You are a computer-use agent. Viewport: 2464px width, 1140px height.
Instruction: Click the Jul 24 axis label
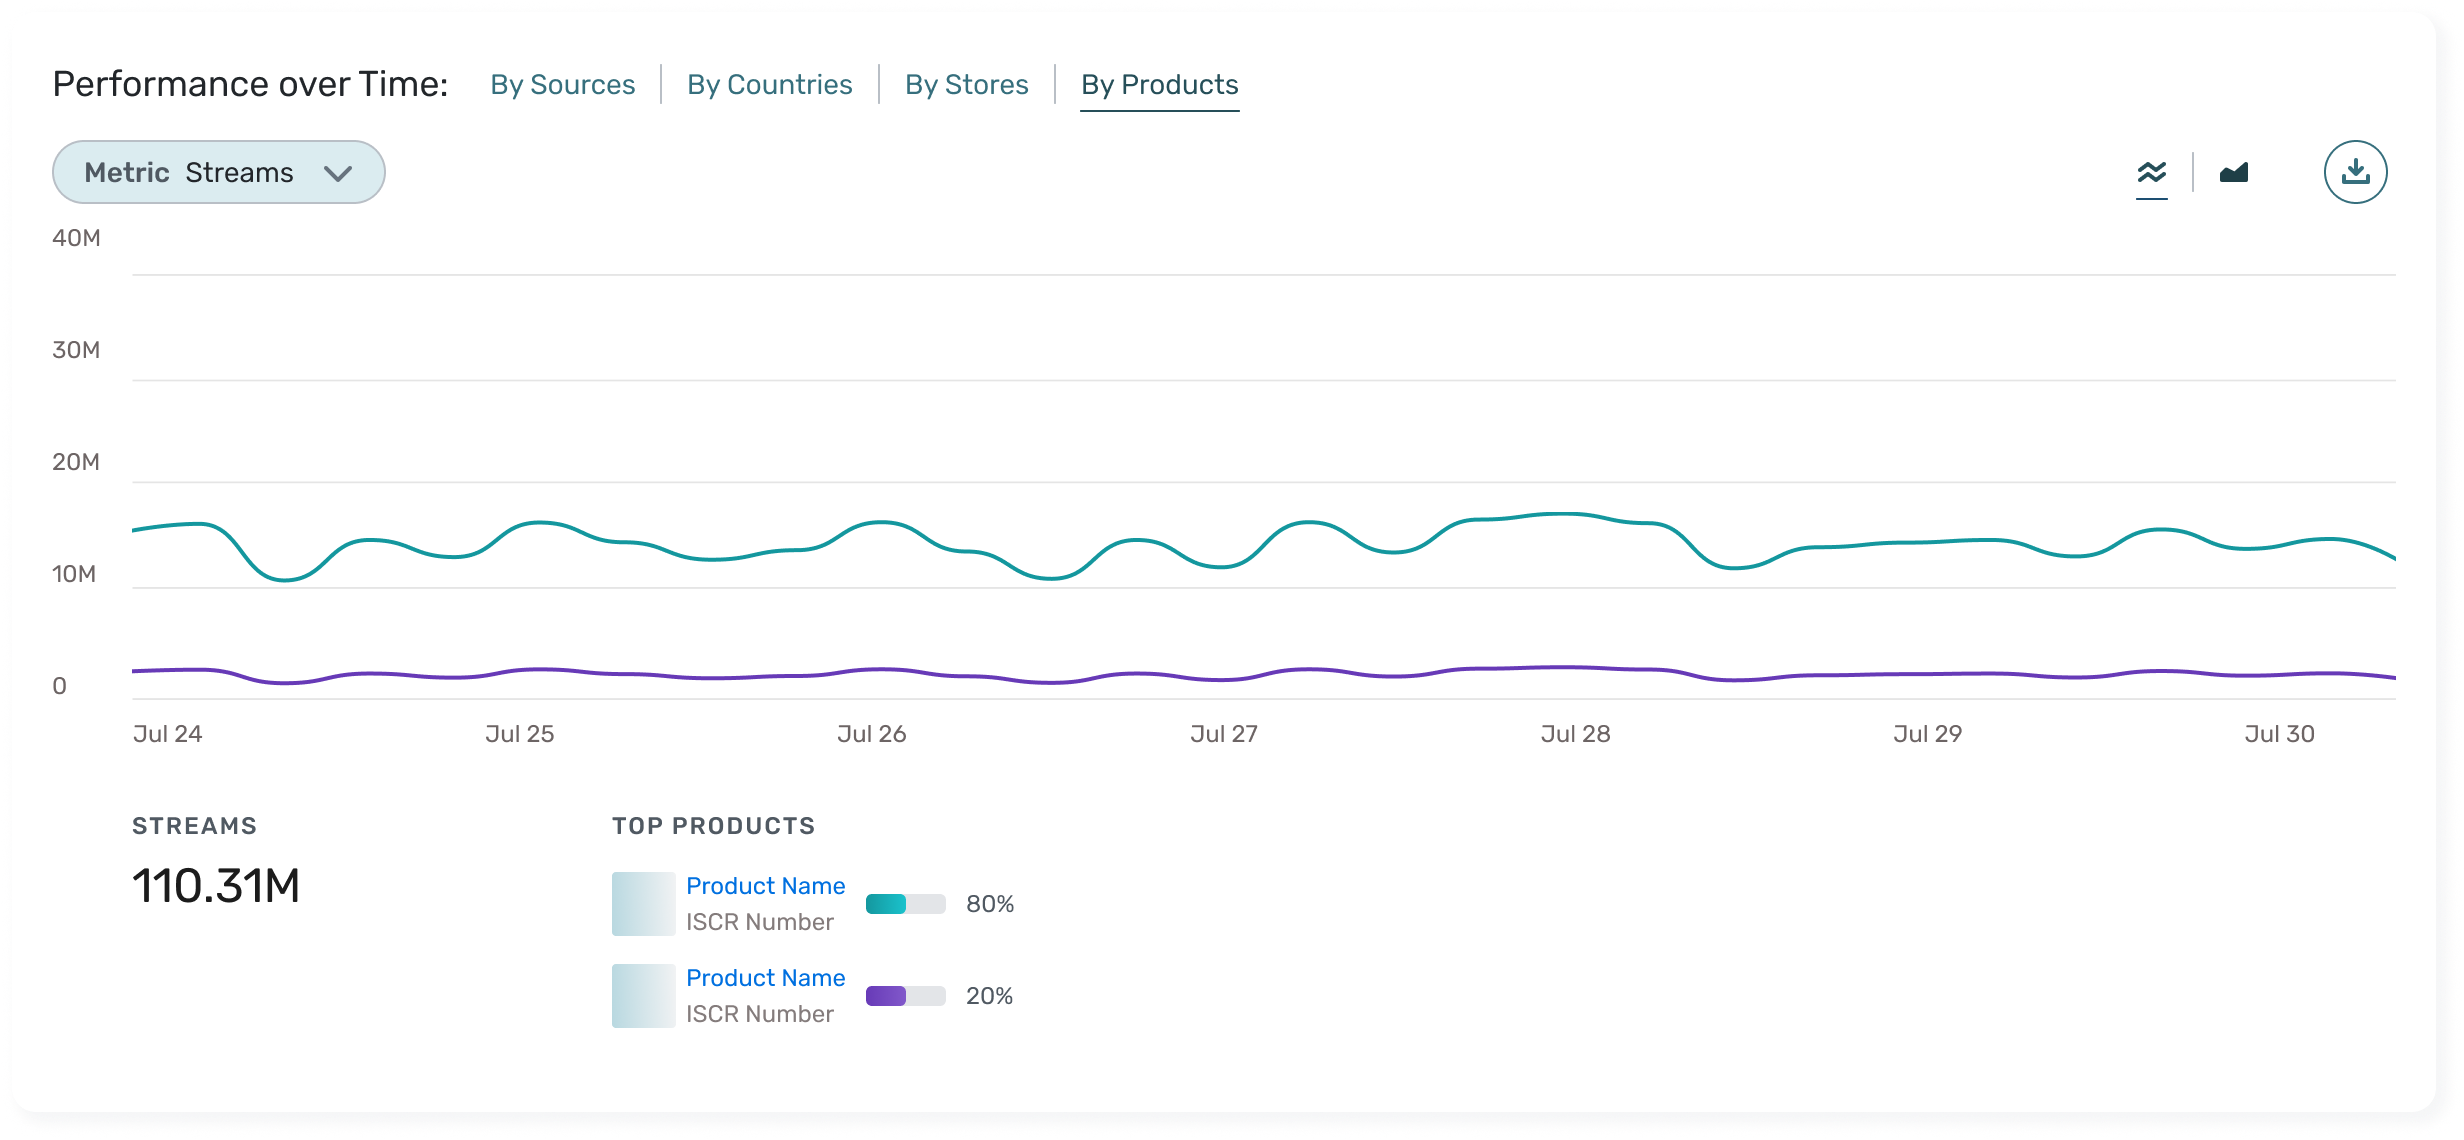click(167, 734)
